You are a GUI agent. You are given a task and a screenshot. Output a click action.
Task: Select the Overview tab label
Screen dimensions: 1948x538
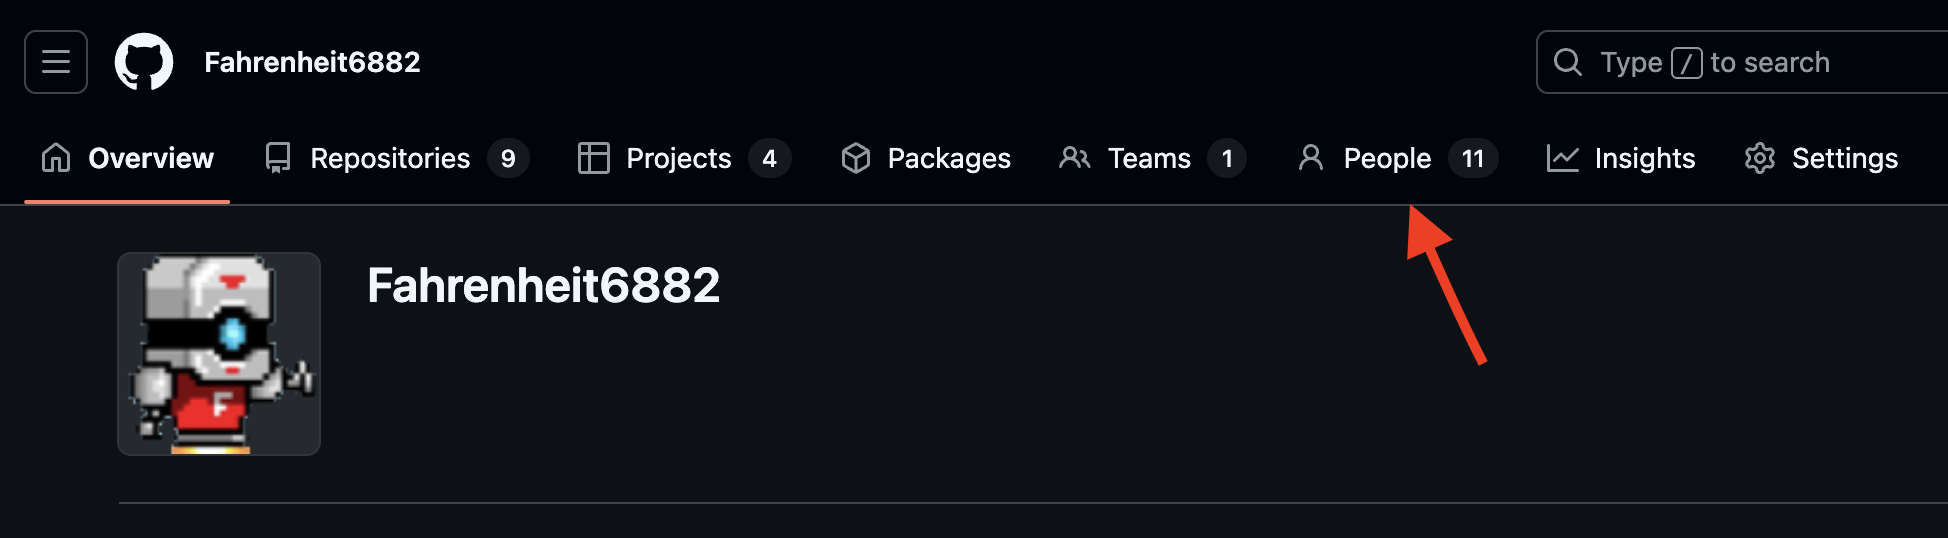coord(151,158)
